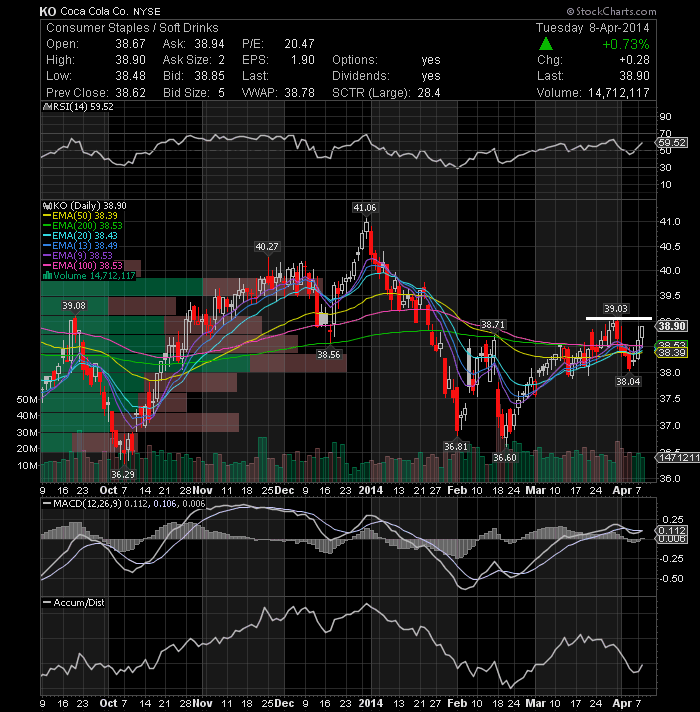Select the Prev Close value 38.62

pos(130,93)
